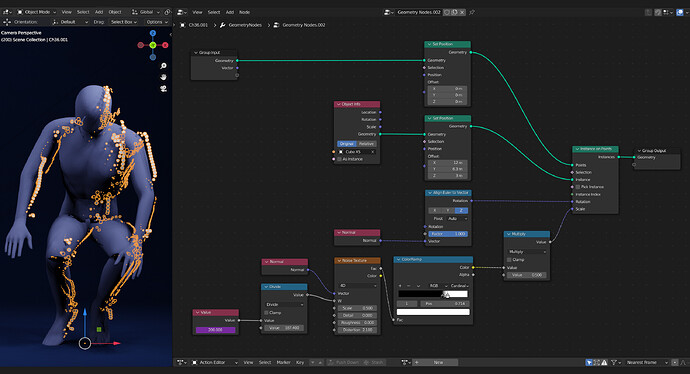The image size is (690, 374).
Task: Select X axis in Align Euler node
Action: (x=435, y=210)
